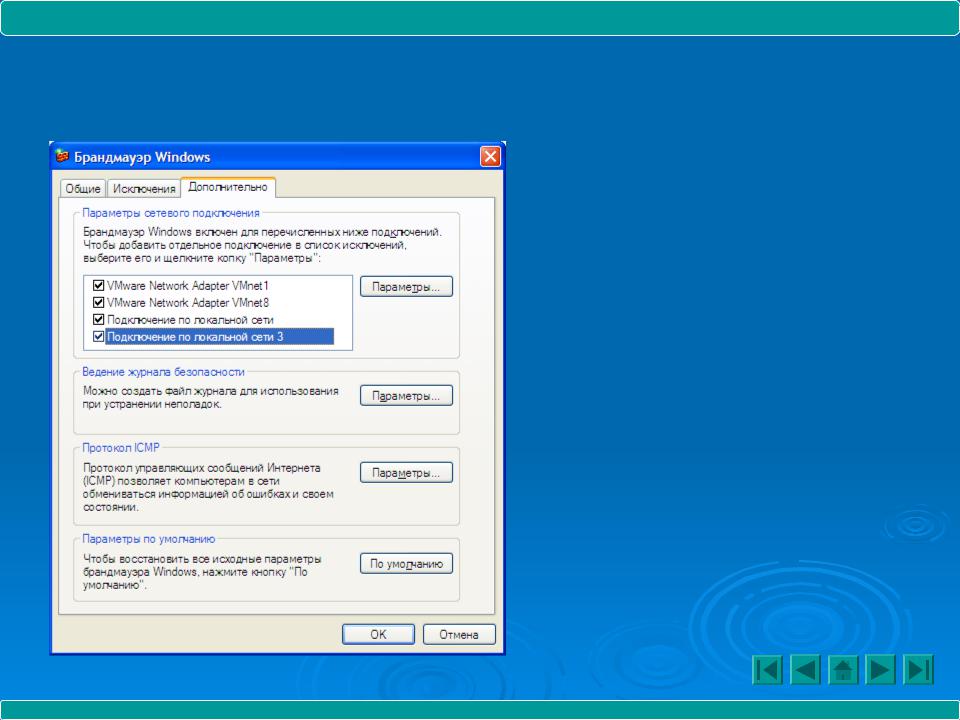Jump to last slide navigation icon
960x720 pixels.
(918, 669)
